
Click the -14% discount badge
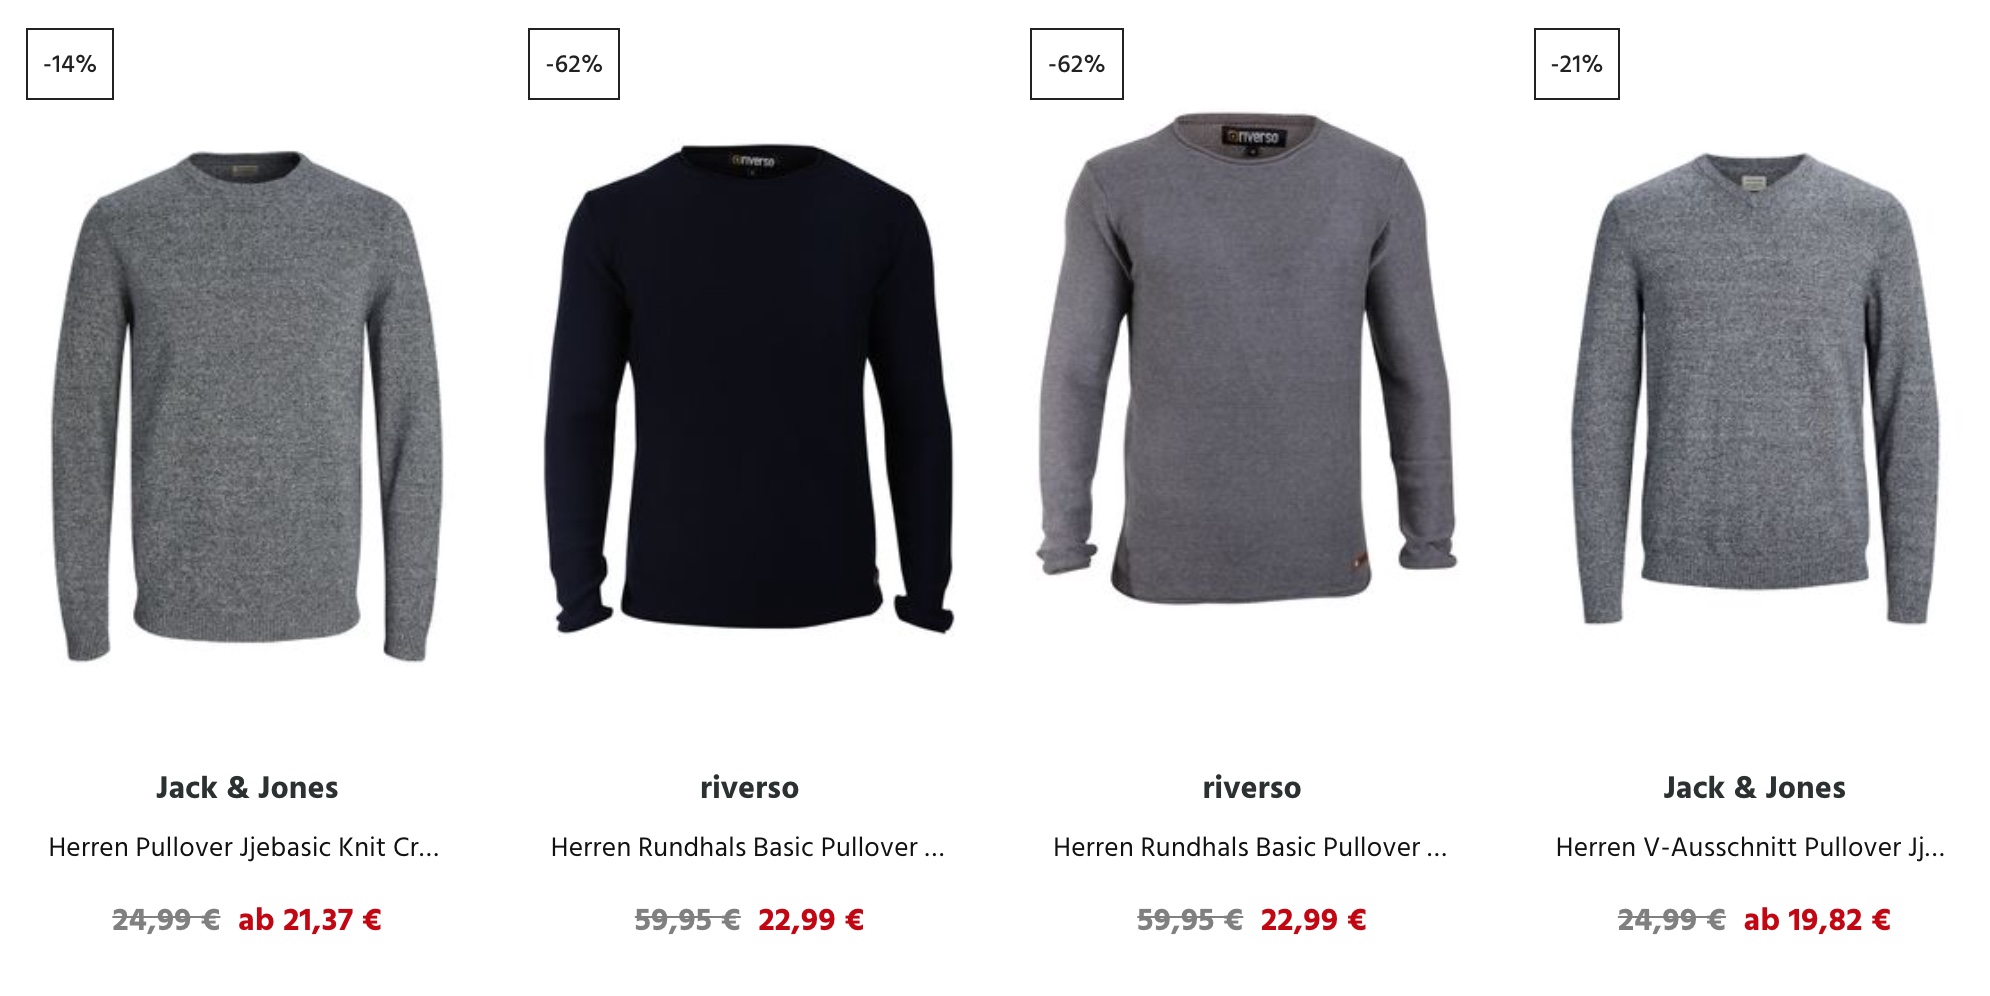(x=70, y=64)
